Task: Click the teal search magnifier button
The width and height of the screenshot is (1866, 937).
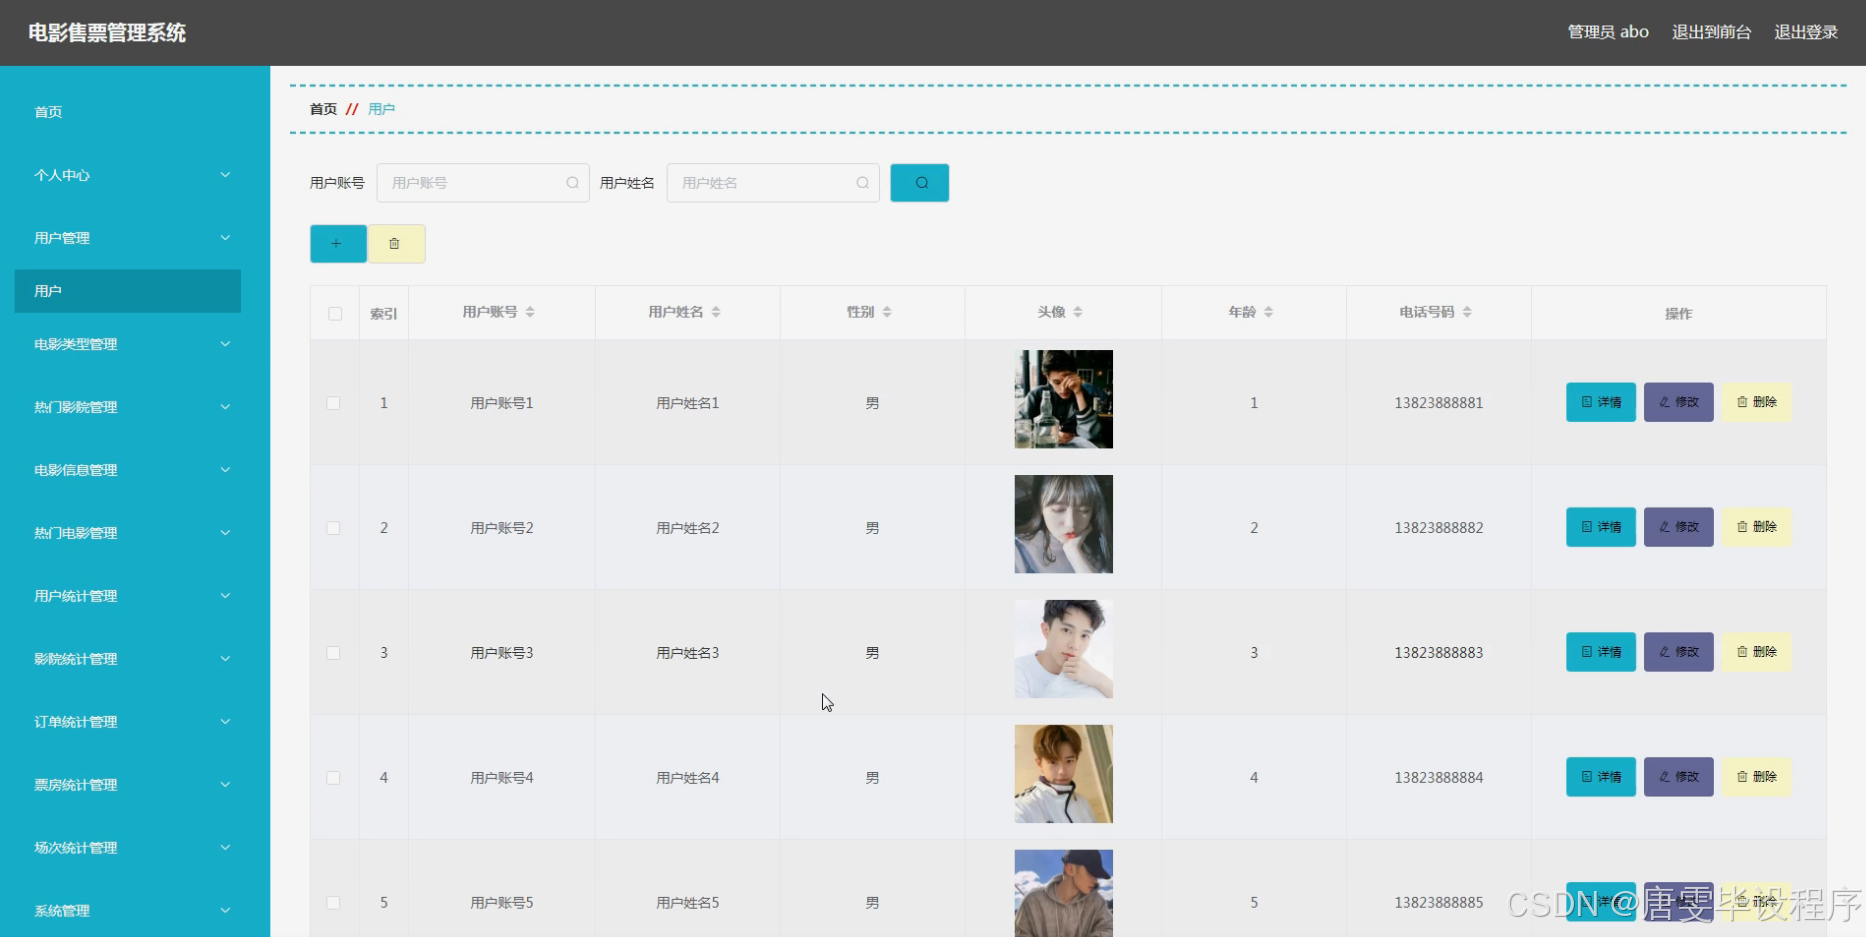Action: [919, 183]
